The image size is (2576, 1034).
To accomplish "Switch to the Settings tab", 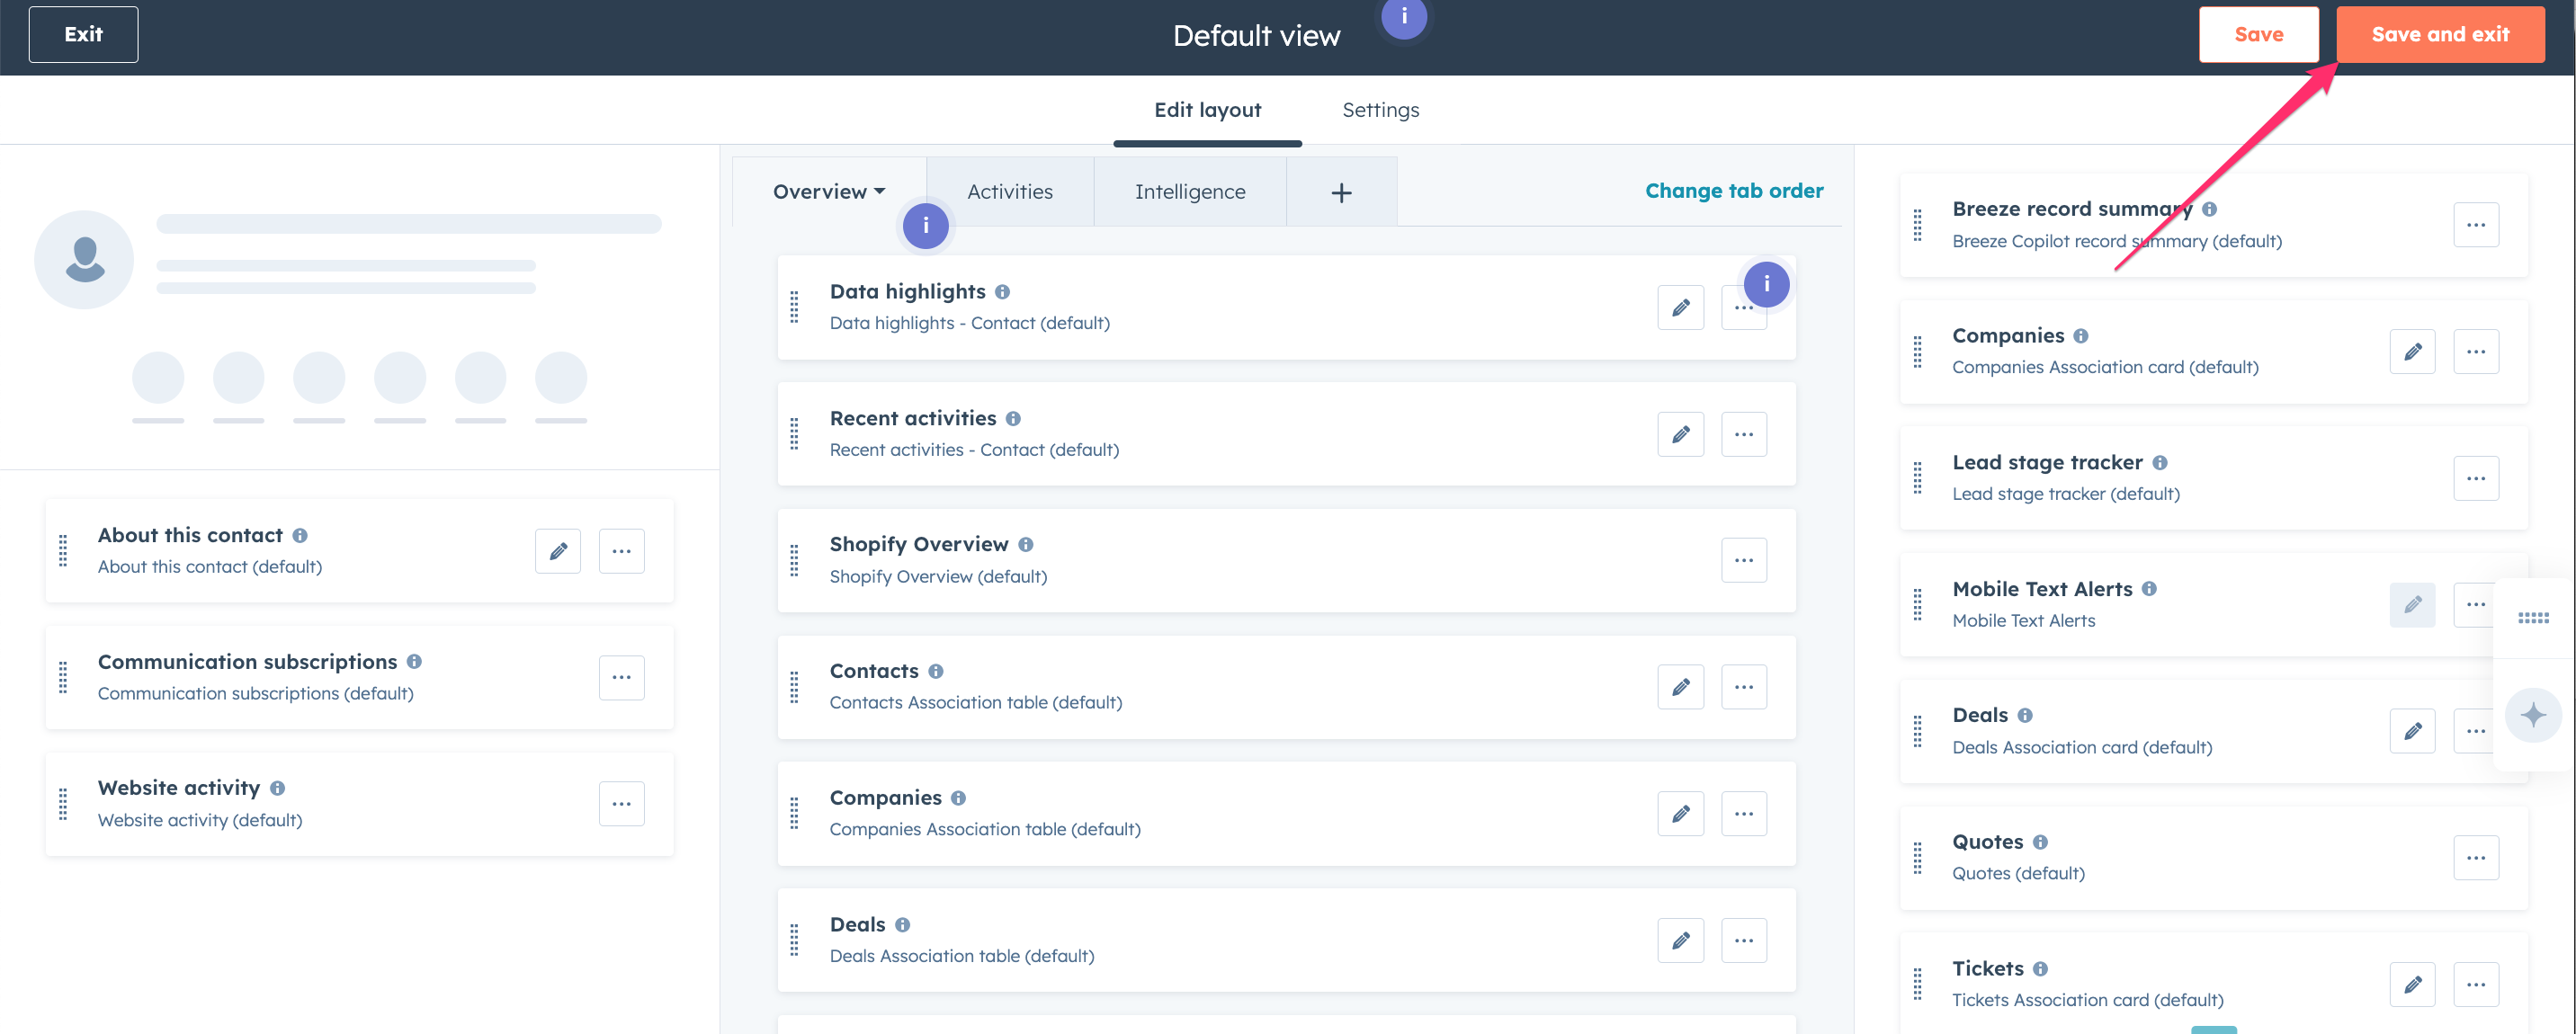I will coord(1381,110).
